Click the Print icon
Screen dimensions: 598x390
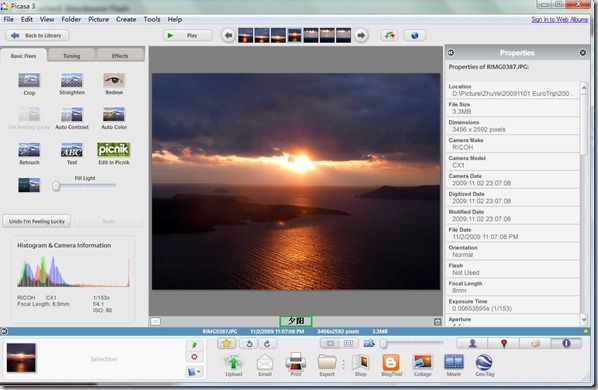(296, 362)
